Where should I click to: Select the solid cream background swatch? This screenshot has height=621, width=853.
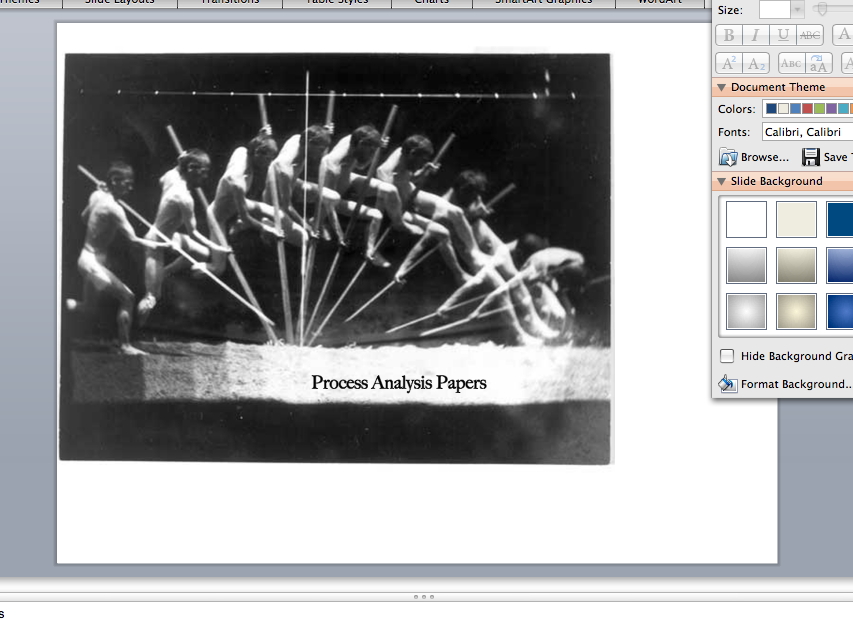pos(796,219)
